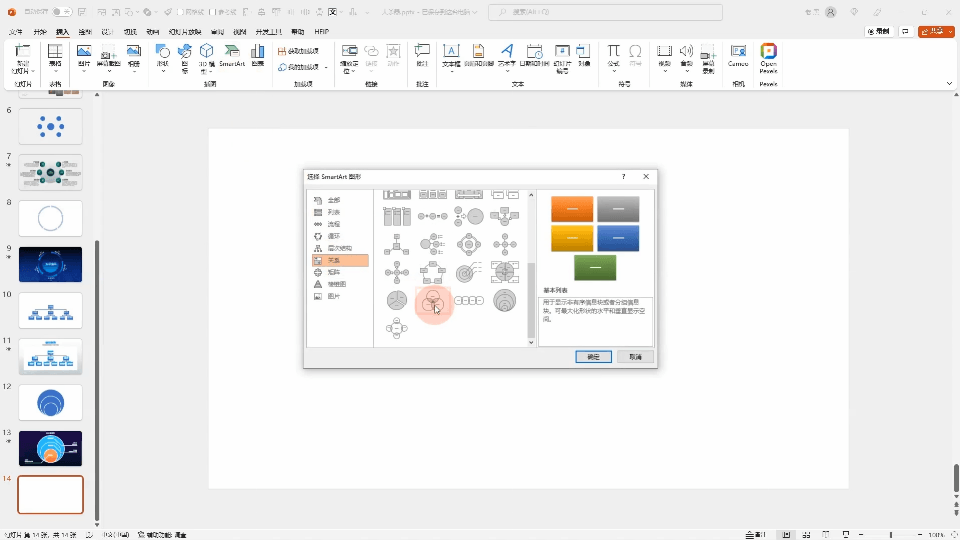Click the dialog help question mark
The image size is (960, 540).
click(623, 176)
